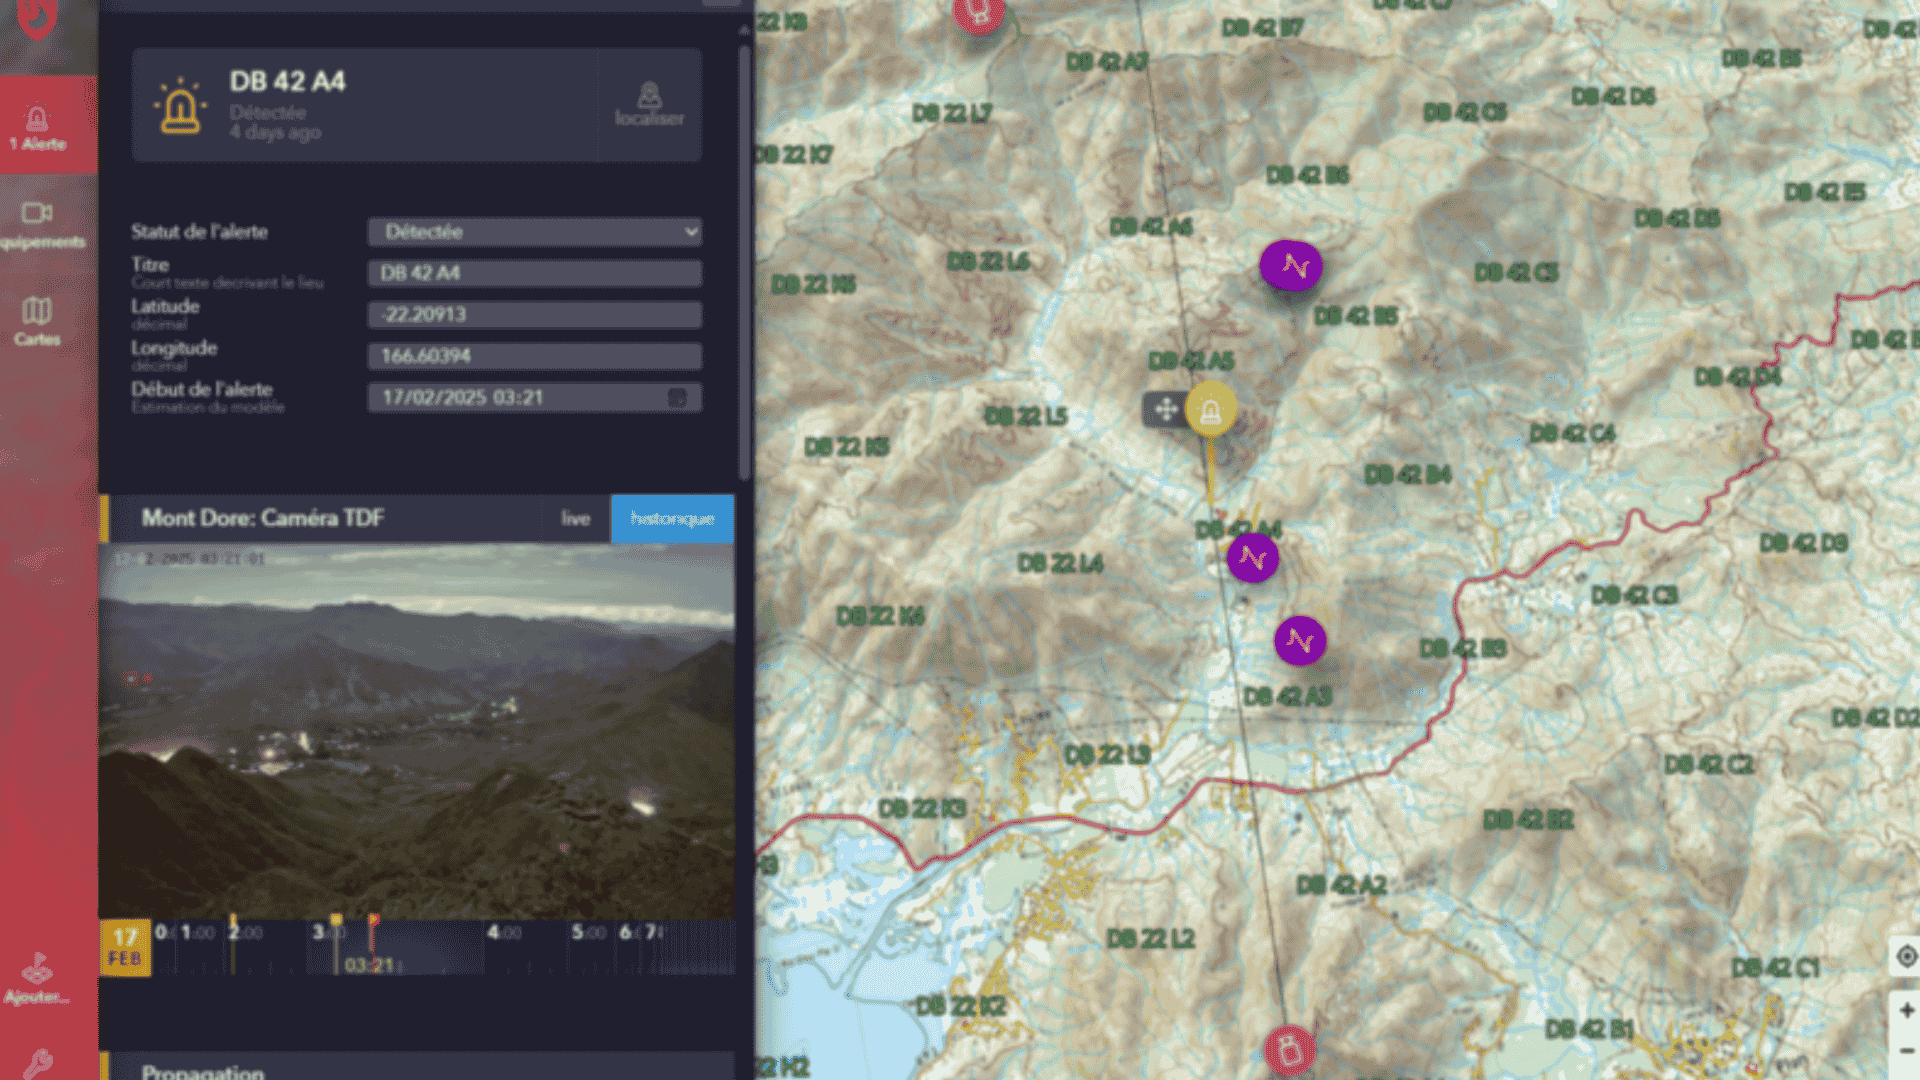Click the DB 42 C3 grid label on map
This screenshot has width=1920, height=1080.
pyautogui.click(x=1634, y=596)
